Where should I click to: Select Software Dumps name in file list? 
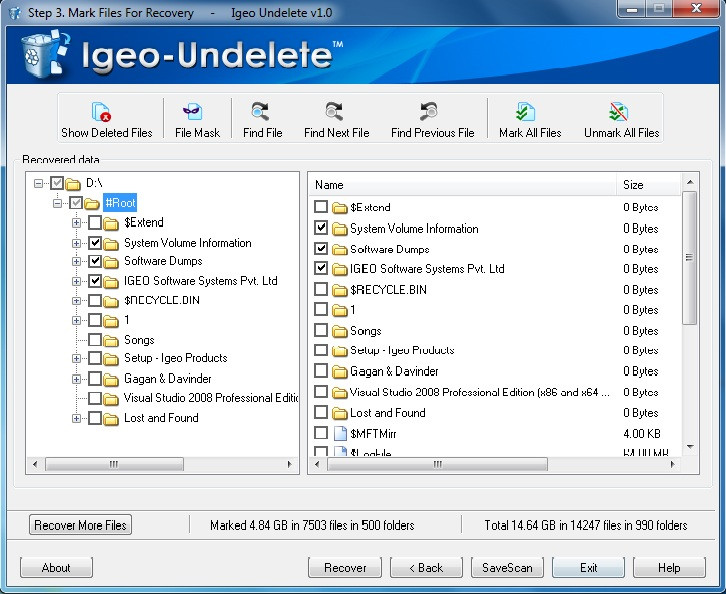tap(389, 249)
